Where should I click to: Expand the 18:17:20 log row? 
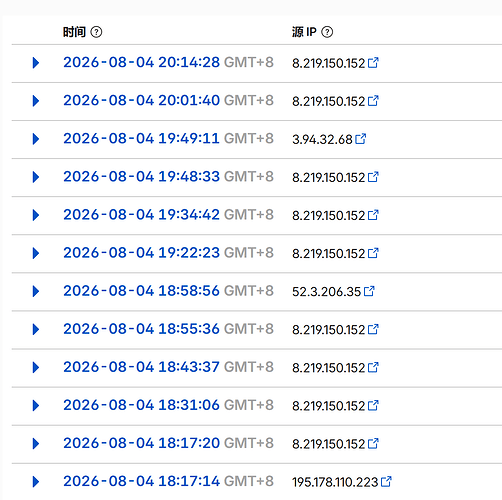tap(36, 443)
